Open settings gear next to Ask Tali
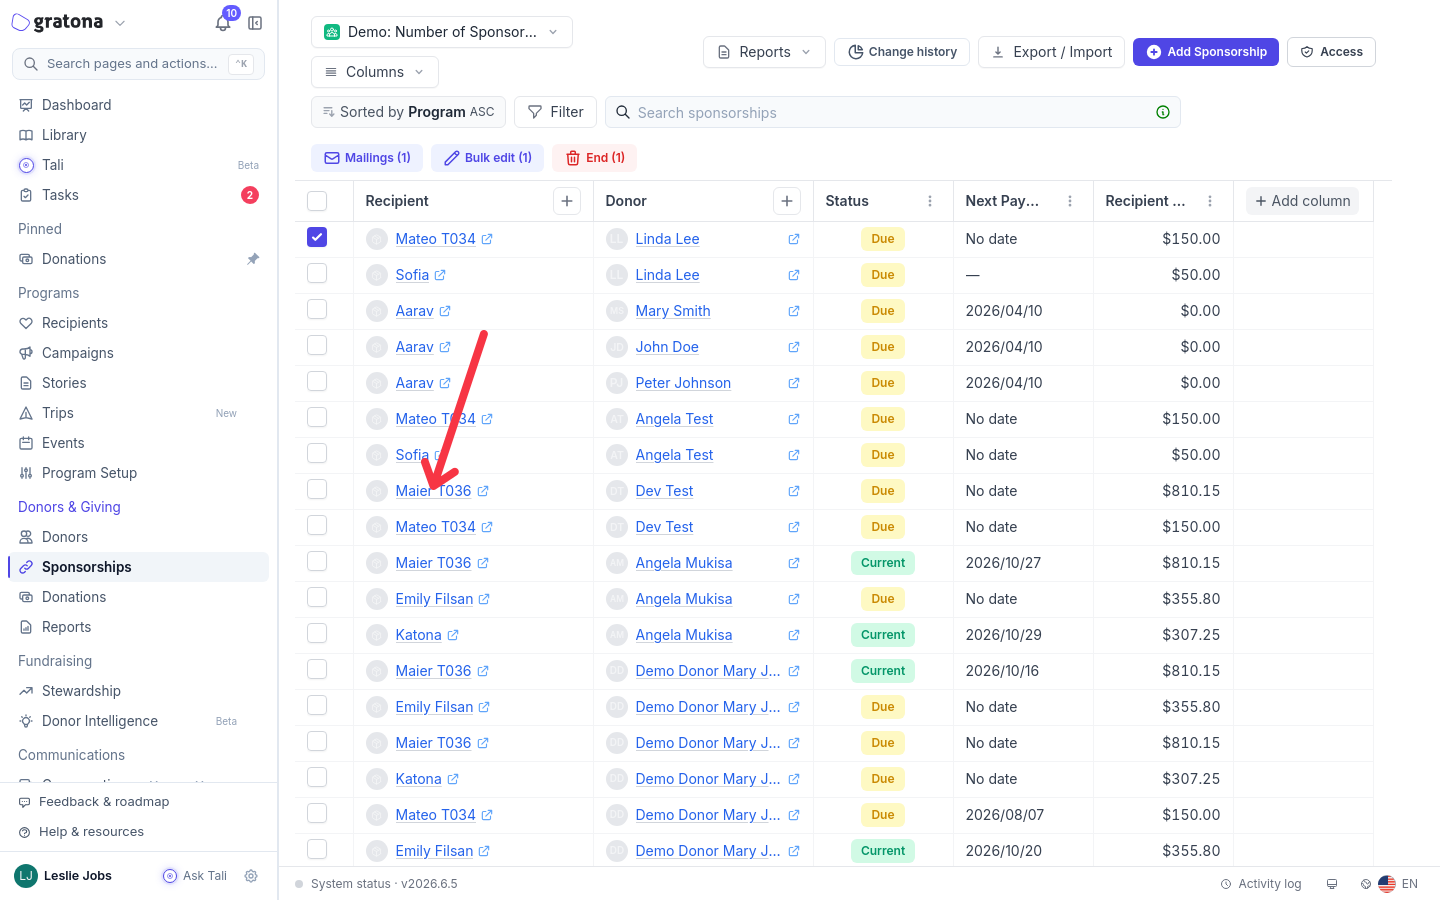Viewport: 1440px width, 900px height. click(251, 876)
